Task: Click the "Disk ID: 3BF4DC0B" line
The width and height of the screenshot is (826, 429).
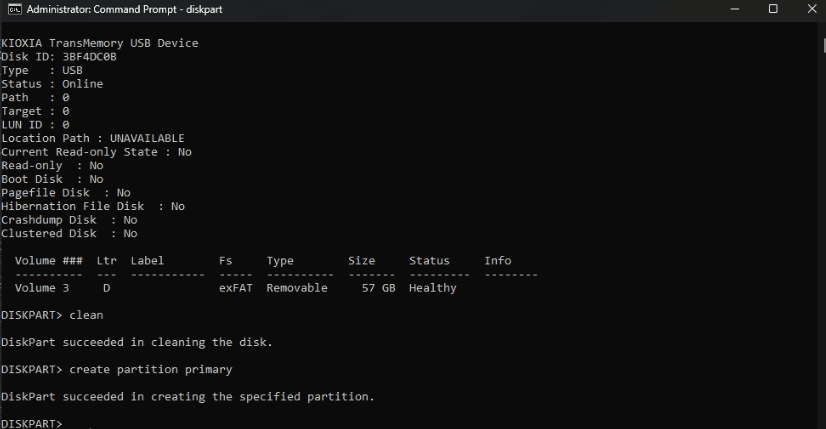Action: (x=59, y=57)
